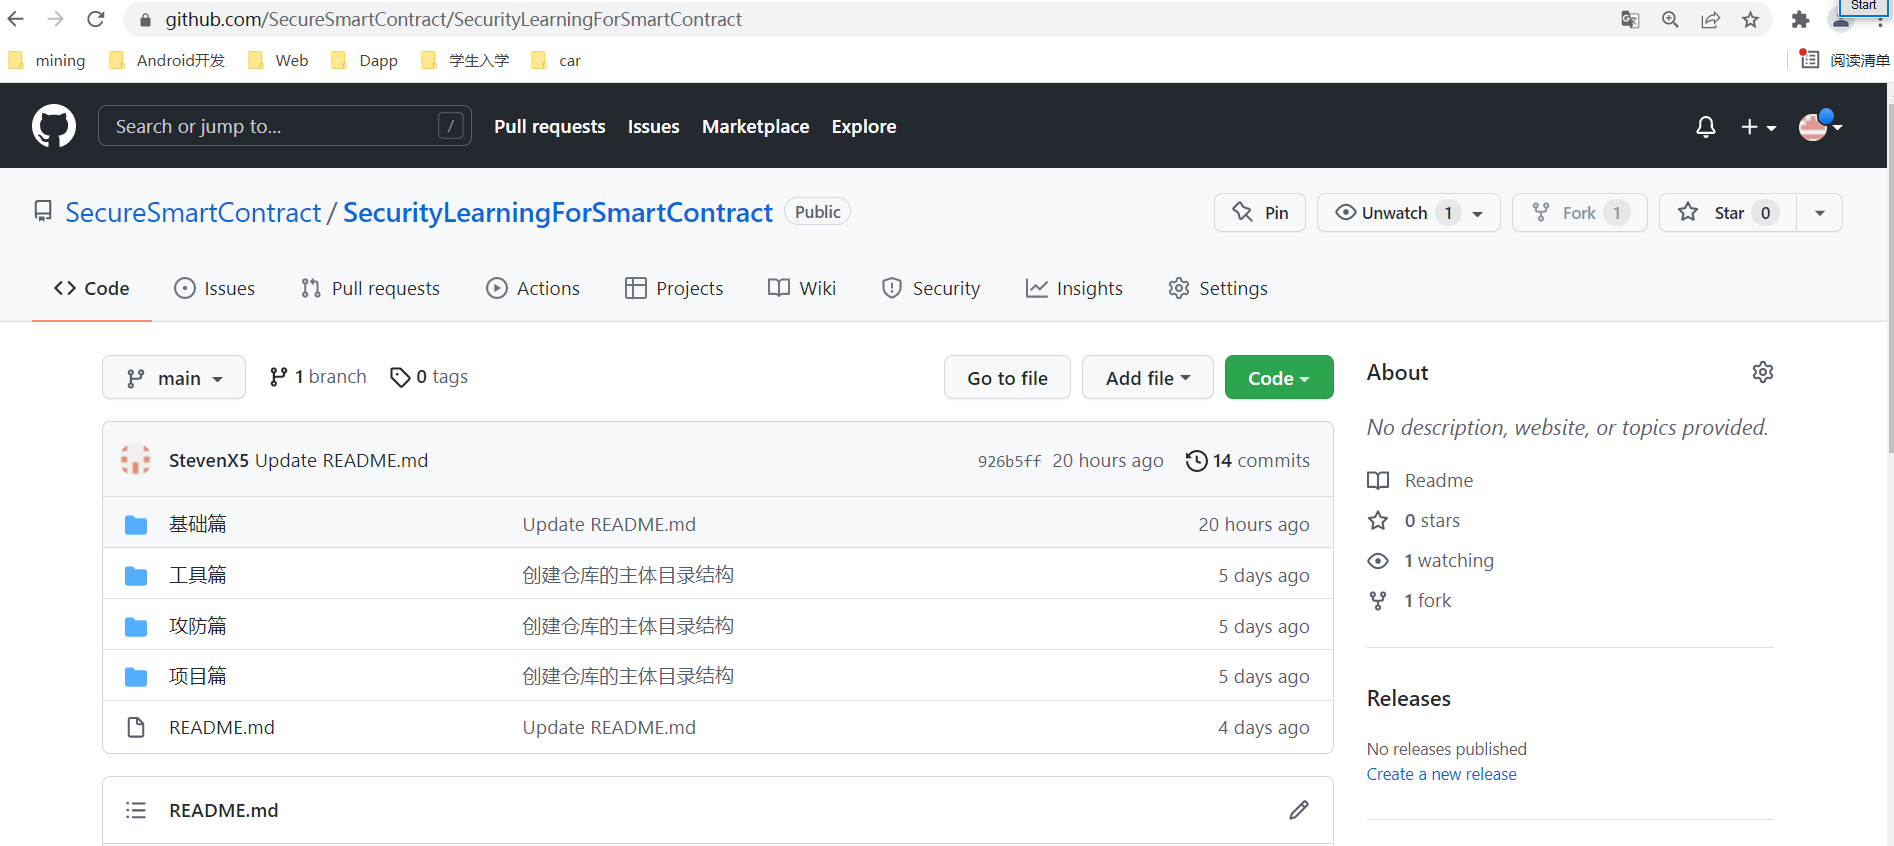Screen dimensions: 1894x846
Task: Open the green Code dropdown
Action: click(1279, 377)
